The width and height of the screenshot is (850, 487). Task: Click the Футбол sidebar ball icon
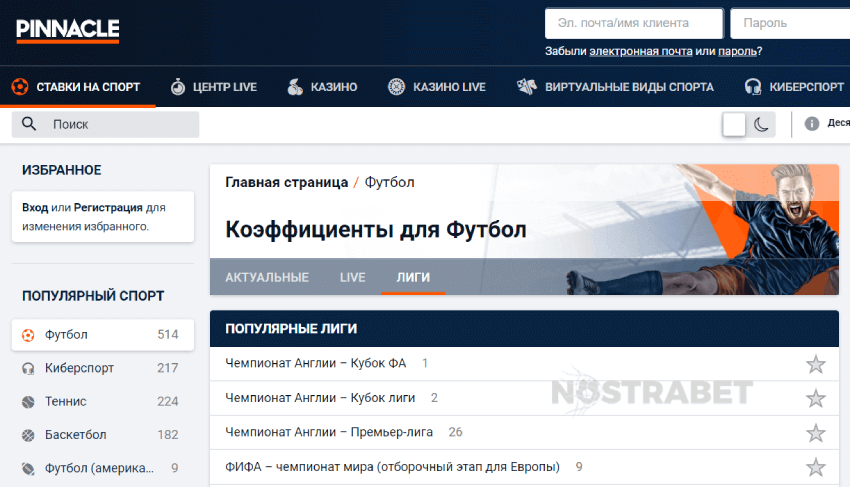[x=28, y=335]
